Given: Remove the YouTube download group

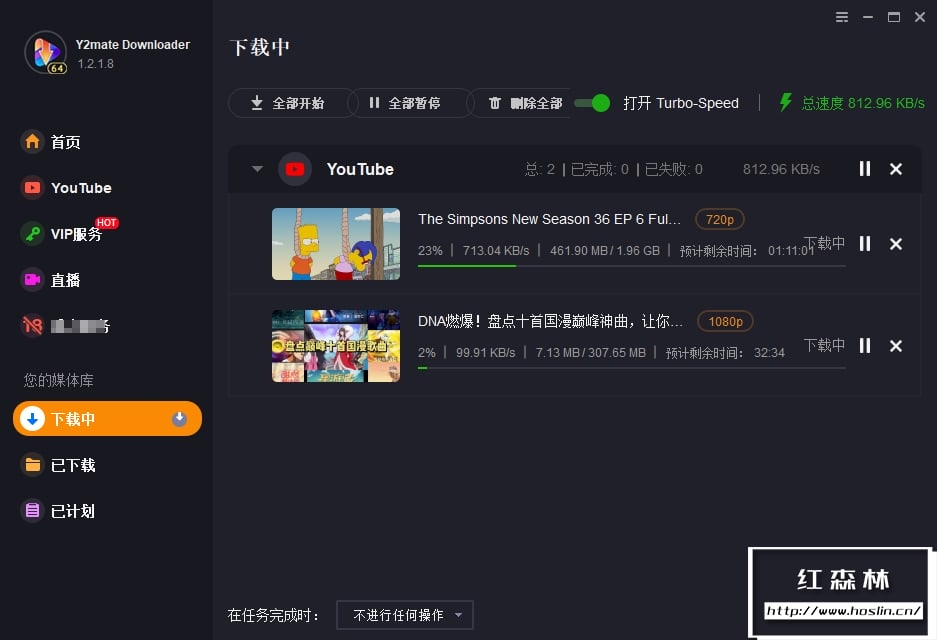Looking at the screenshot, I should (x=895, y=169).
